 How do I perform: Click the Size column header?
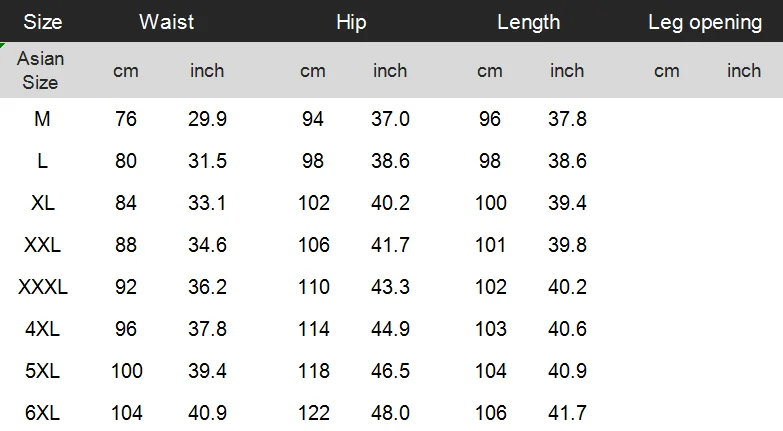pyautogui.click(x=42, y=22)
